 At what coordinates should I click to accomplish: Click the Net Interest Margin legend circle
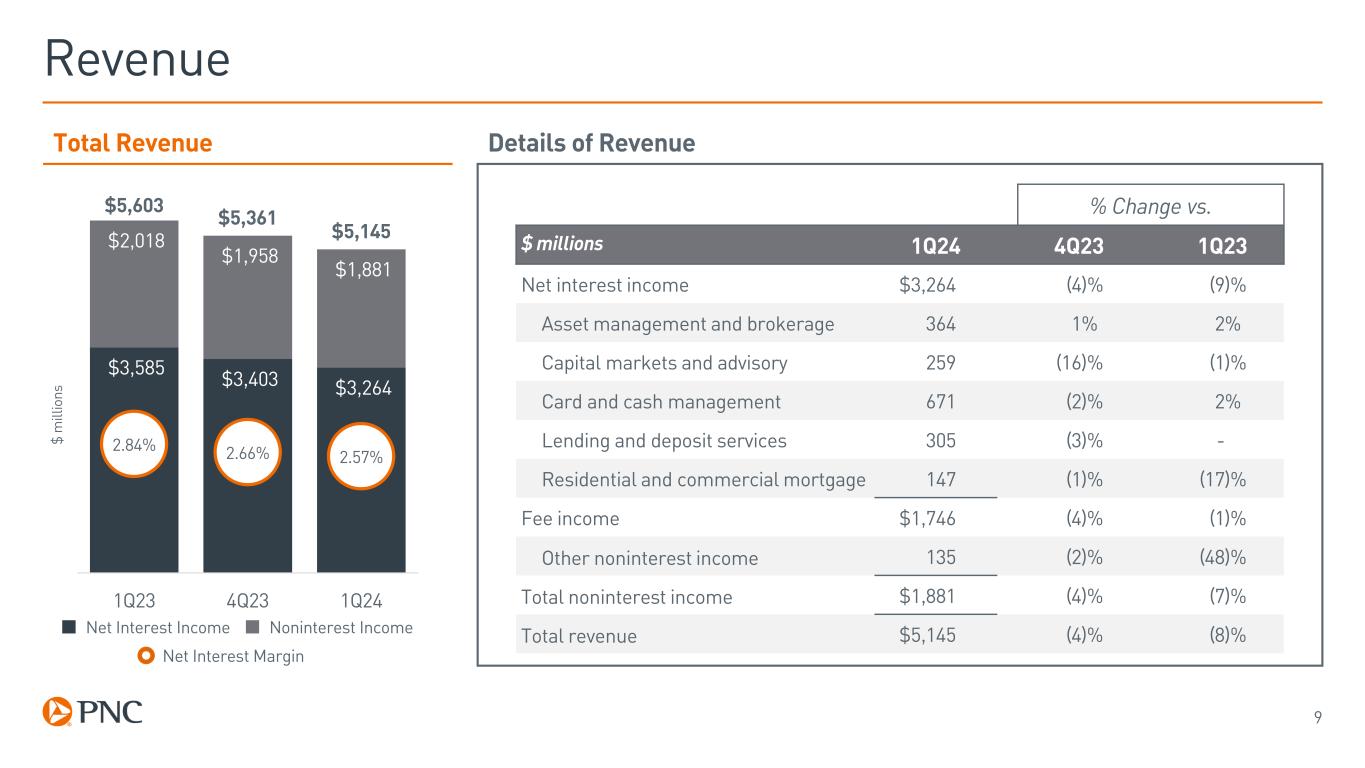pyautogui.click(x=145, y=656)
